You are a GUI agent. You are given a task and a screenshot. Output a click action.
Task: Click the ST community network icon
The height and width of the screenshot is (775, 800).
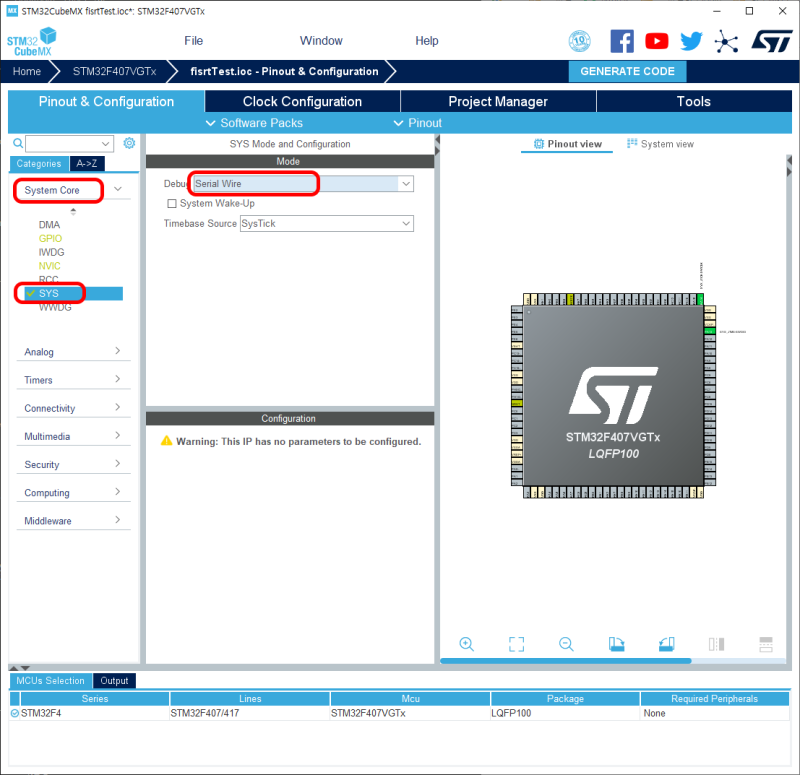pyautogui.click(x=726, y=41)
